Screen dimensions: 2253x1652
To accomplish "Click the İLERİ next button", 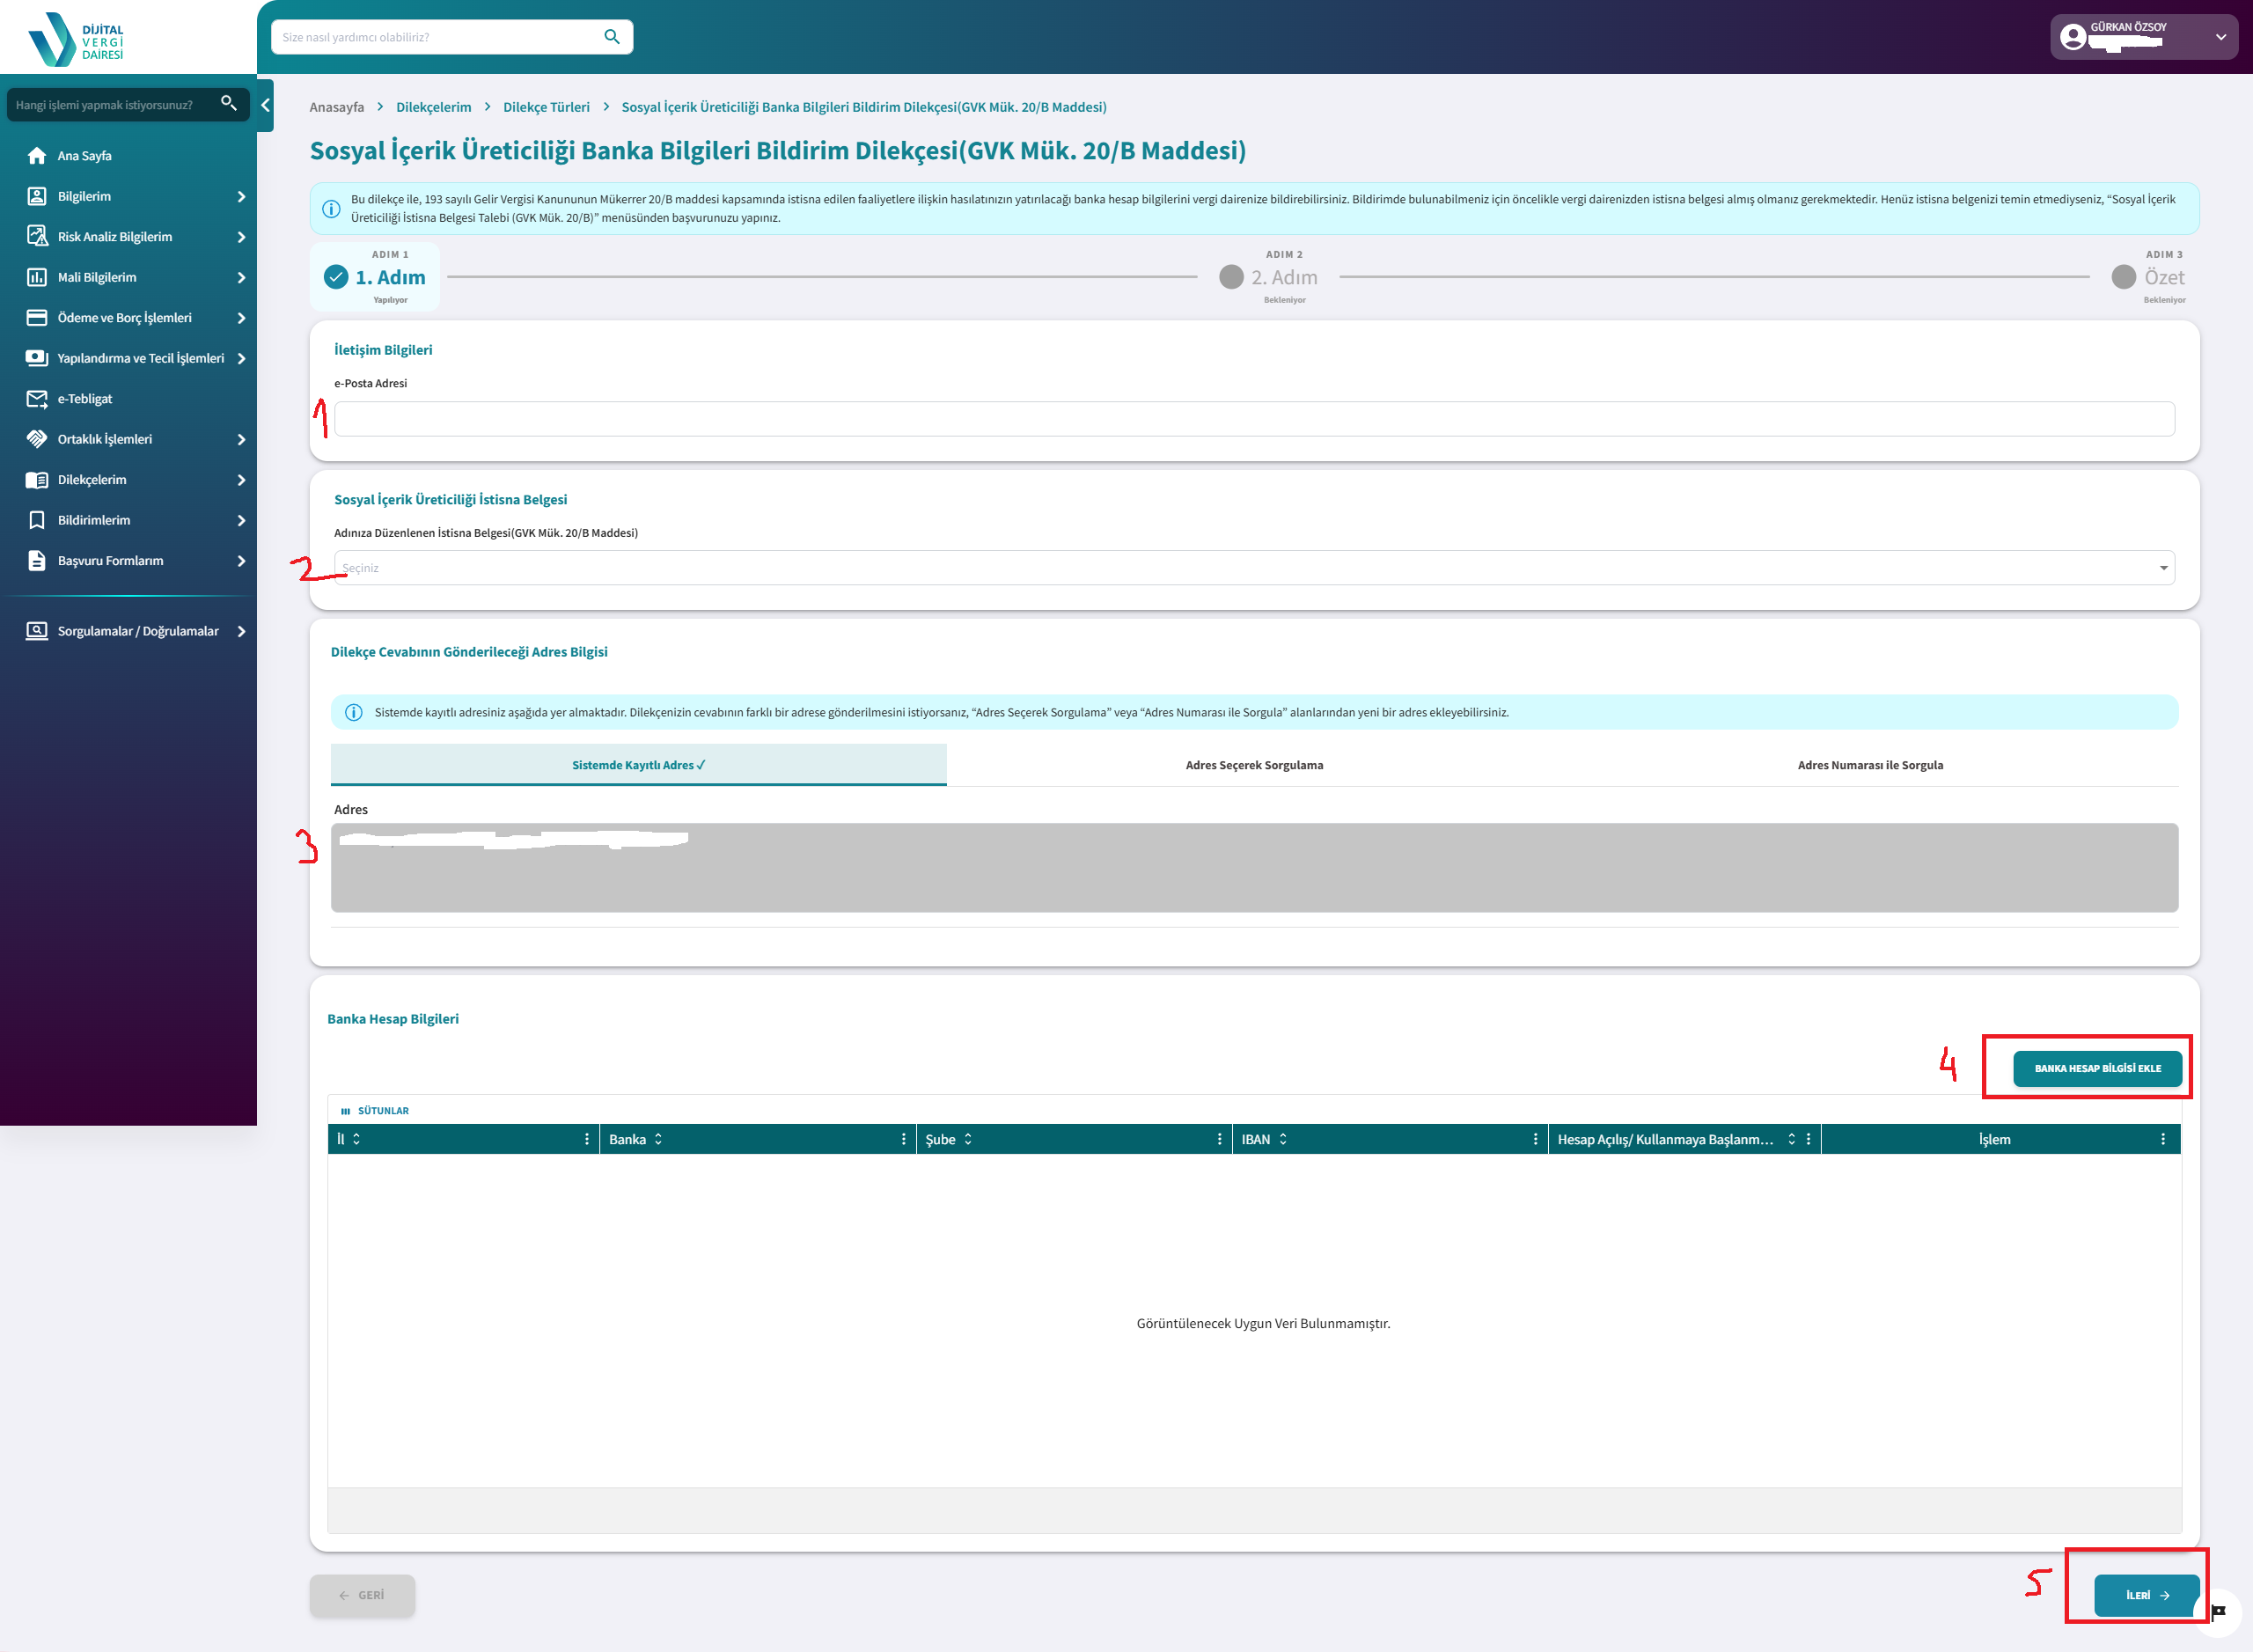I will 2146,1595.
